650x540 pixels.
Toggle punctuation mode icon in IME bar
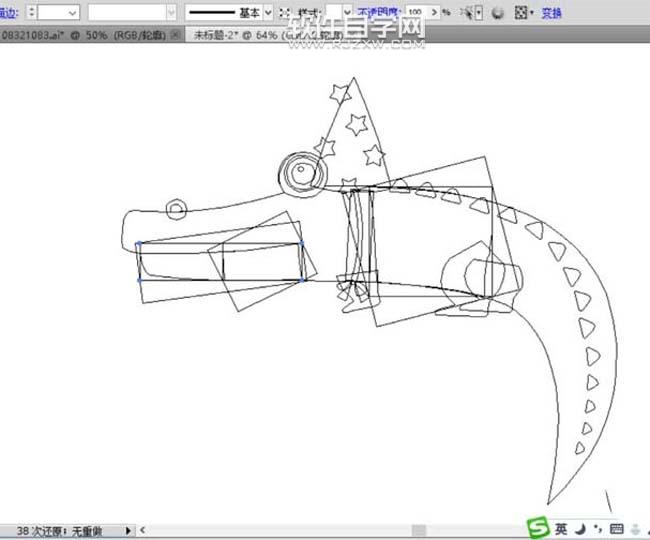[598, 527]
